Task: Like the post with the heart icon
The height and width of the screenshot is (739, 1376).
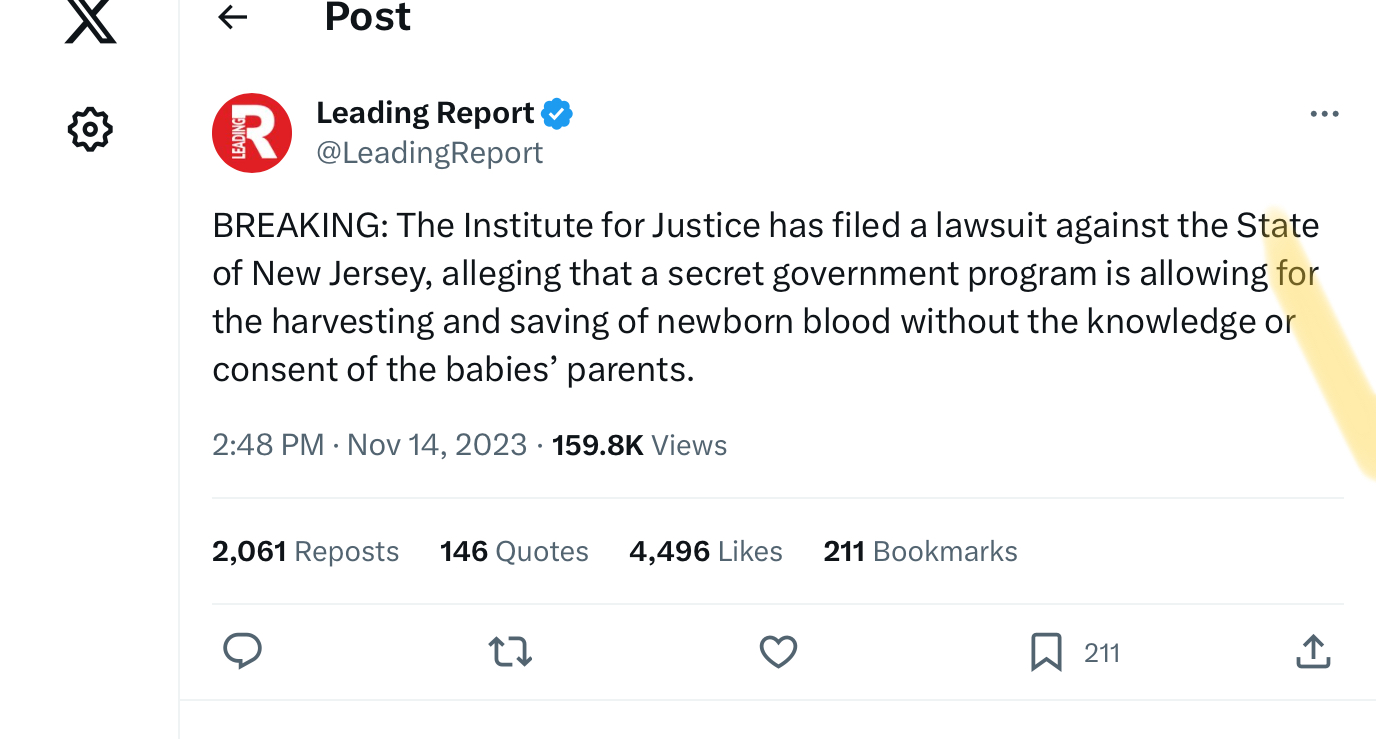Action: 778,652
